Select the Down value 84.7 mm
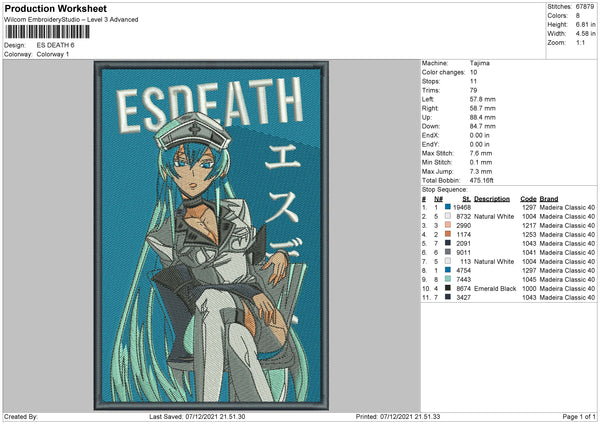600x424 pixels. click(483, 126)
